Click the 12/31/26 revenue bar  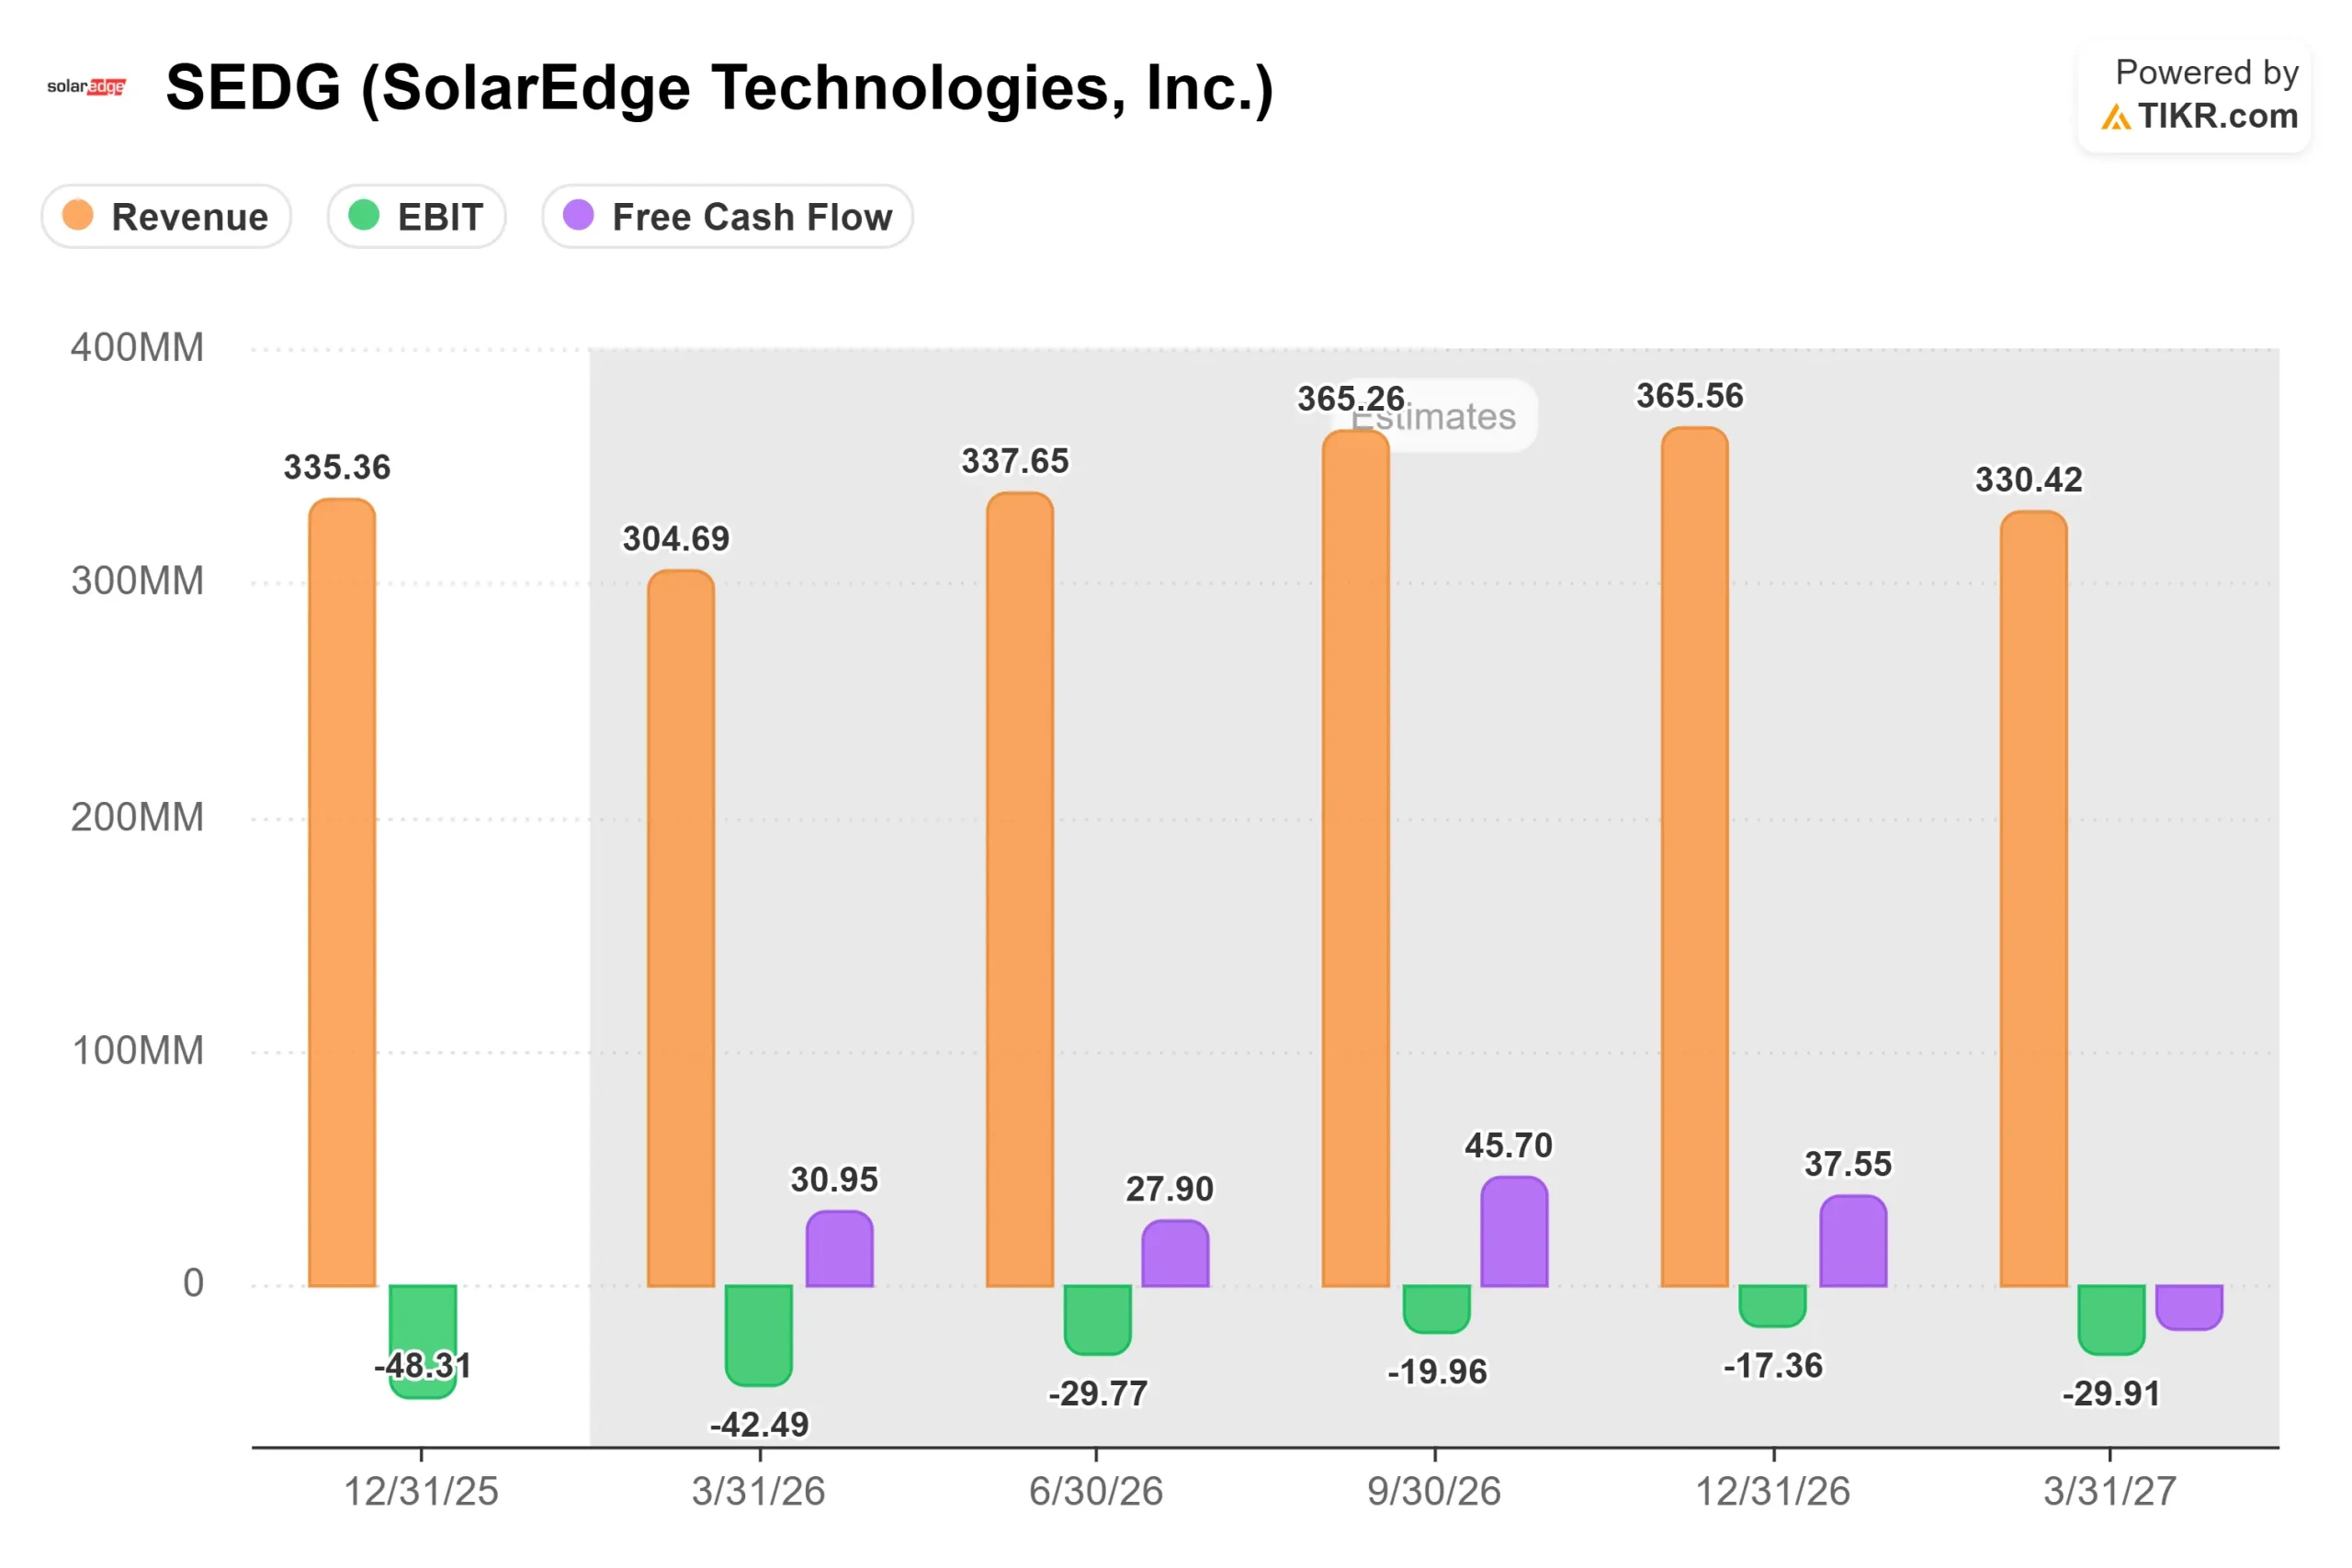(1694, 857)
